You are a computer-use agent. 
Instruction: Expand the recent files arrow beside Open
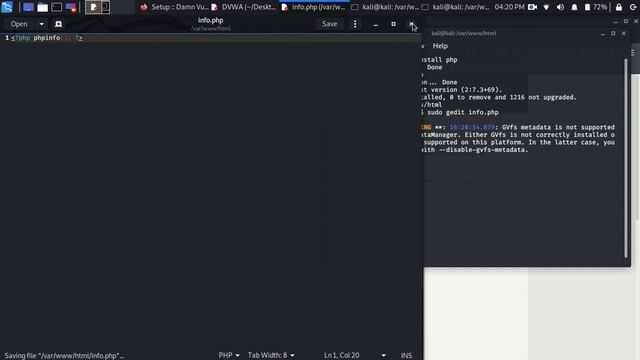(42, 24)
